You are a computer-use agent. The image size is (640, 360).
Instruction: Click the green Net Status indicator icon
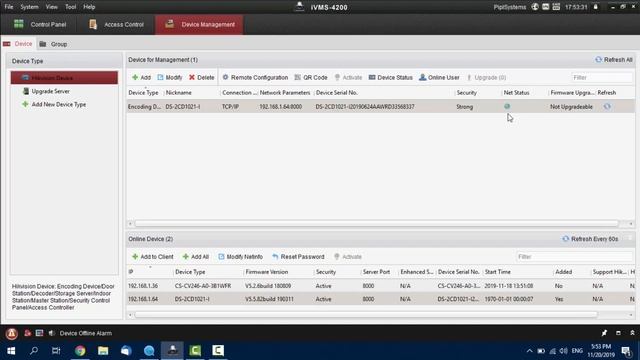point(507,106)
